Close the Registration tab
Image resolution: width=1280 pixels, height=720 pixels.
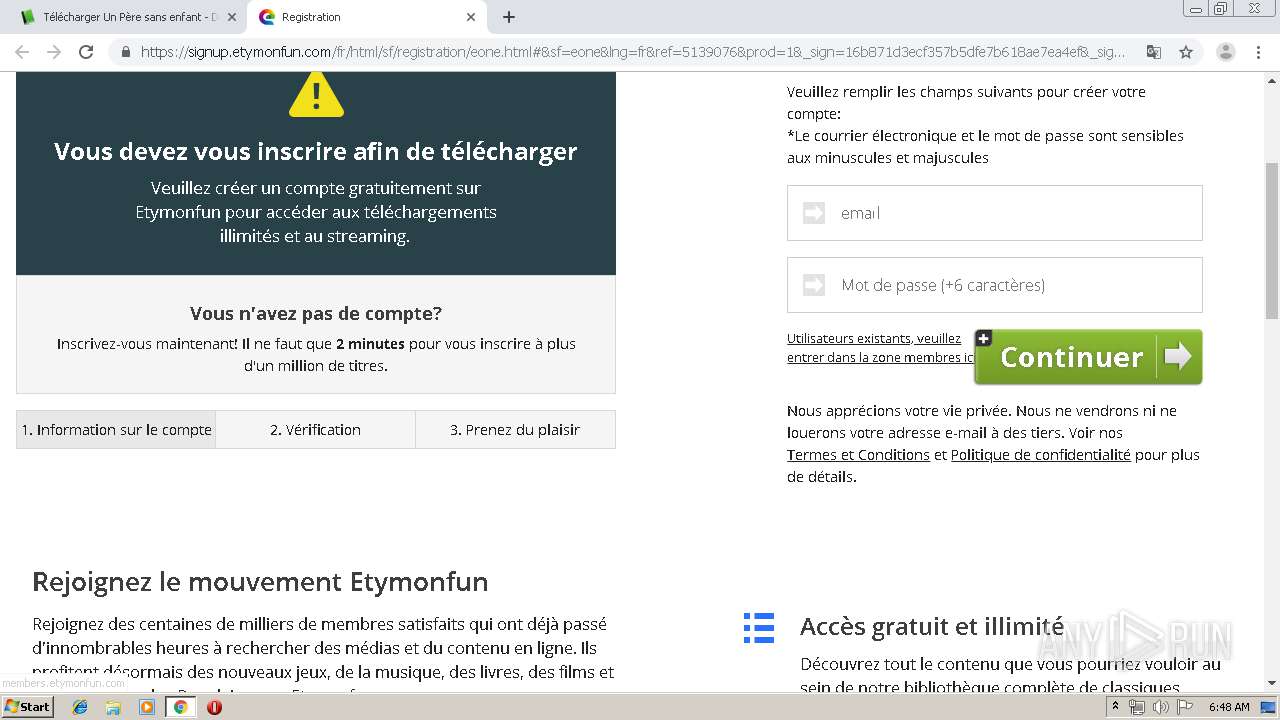point(471,17)
